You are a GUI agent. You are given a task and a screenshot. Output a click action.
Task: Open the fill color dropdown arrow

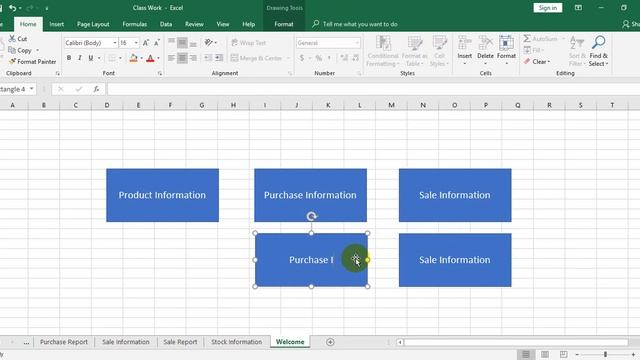(x=141, y=58)
